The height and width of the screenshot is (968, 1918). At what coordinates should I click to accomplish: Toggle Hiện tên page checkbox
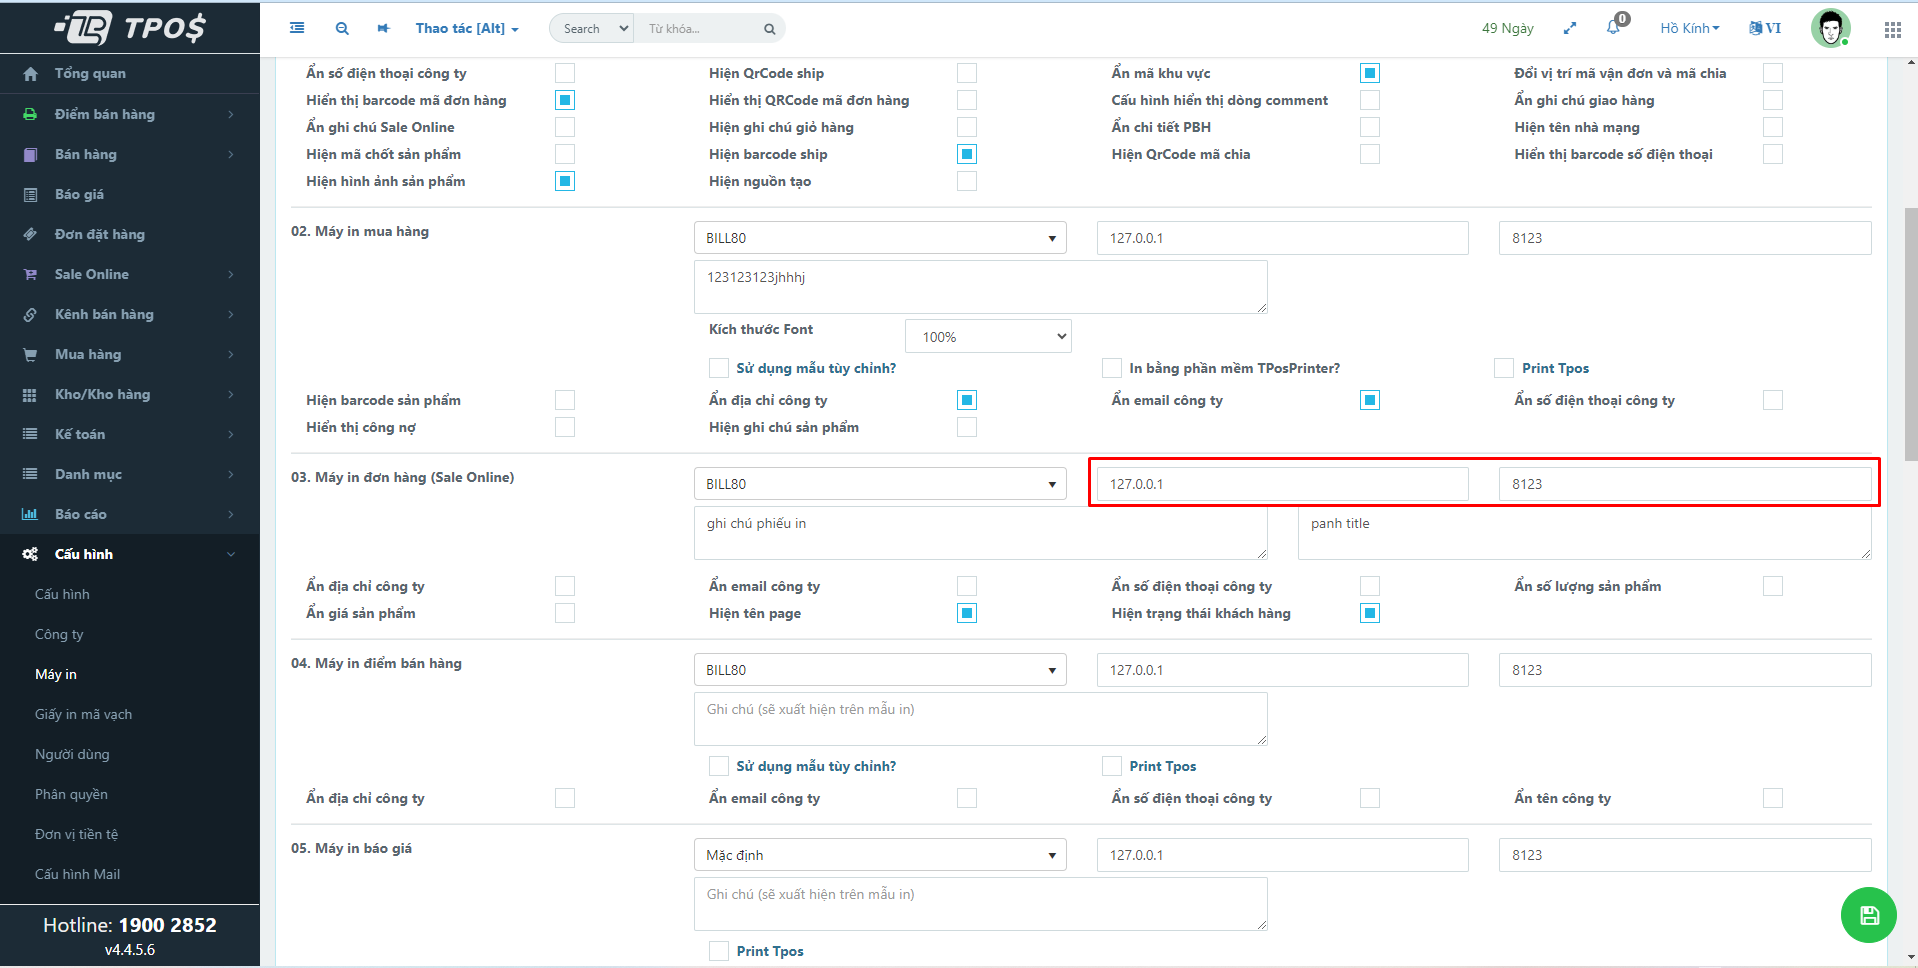click(967, 613)
